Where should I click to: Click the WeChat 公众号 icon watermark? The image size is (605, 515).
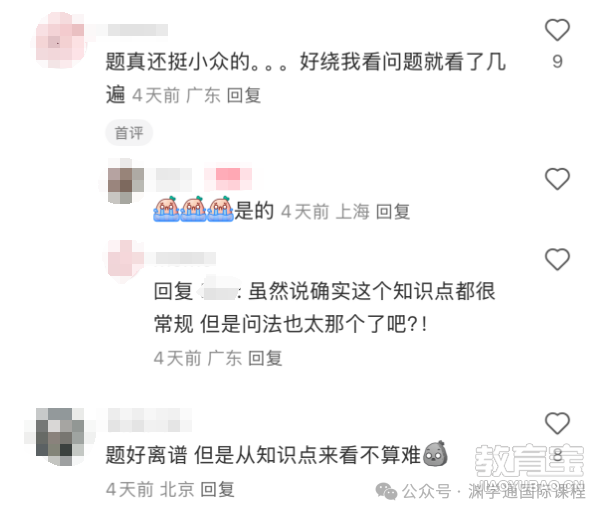pyautogui.click(x=386, y=491)
